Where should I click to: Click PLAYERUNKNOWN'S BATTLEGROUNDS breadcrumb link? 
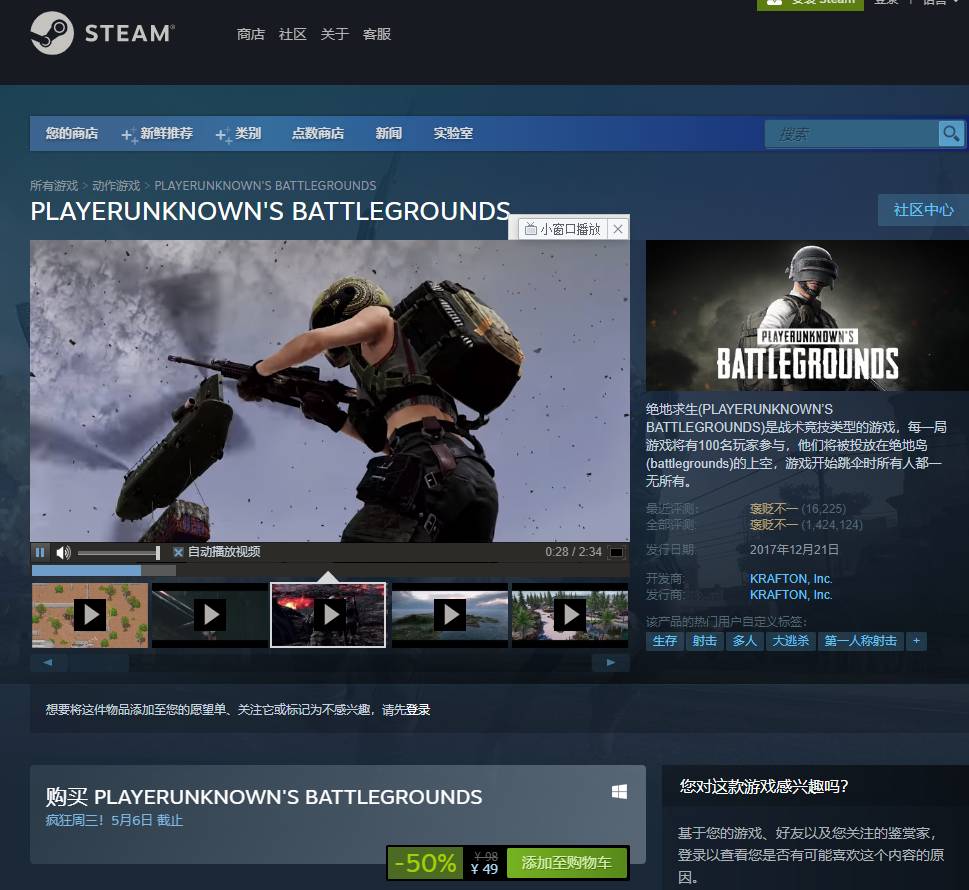265,185
